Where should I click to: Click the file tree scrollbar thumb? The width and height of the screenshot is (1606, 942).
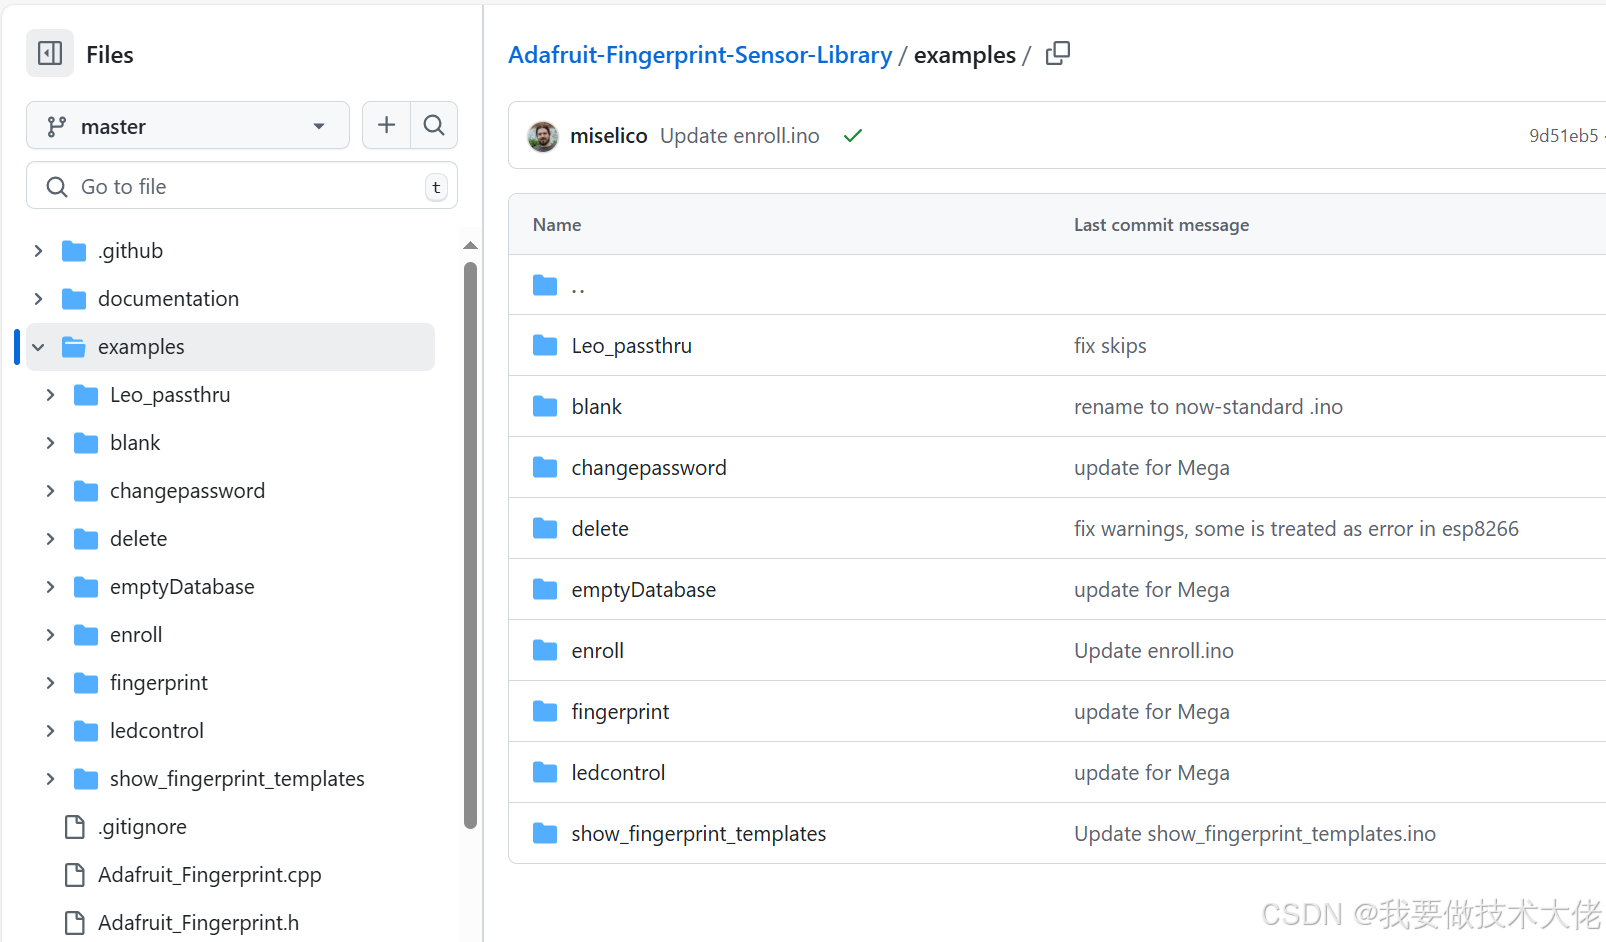(470, 545)
